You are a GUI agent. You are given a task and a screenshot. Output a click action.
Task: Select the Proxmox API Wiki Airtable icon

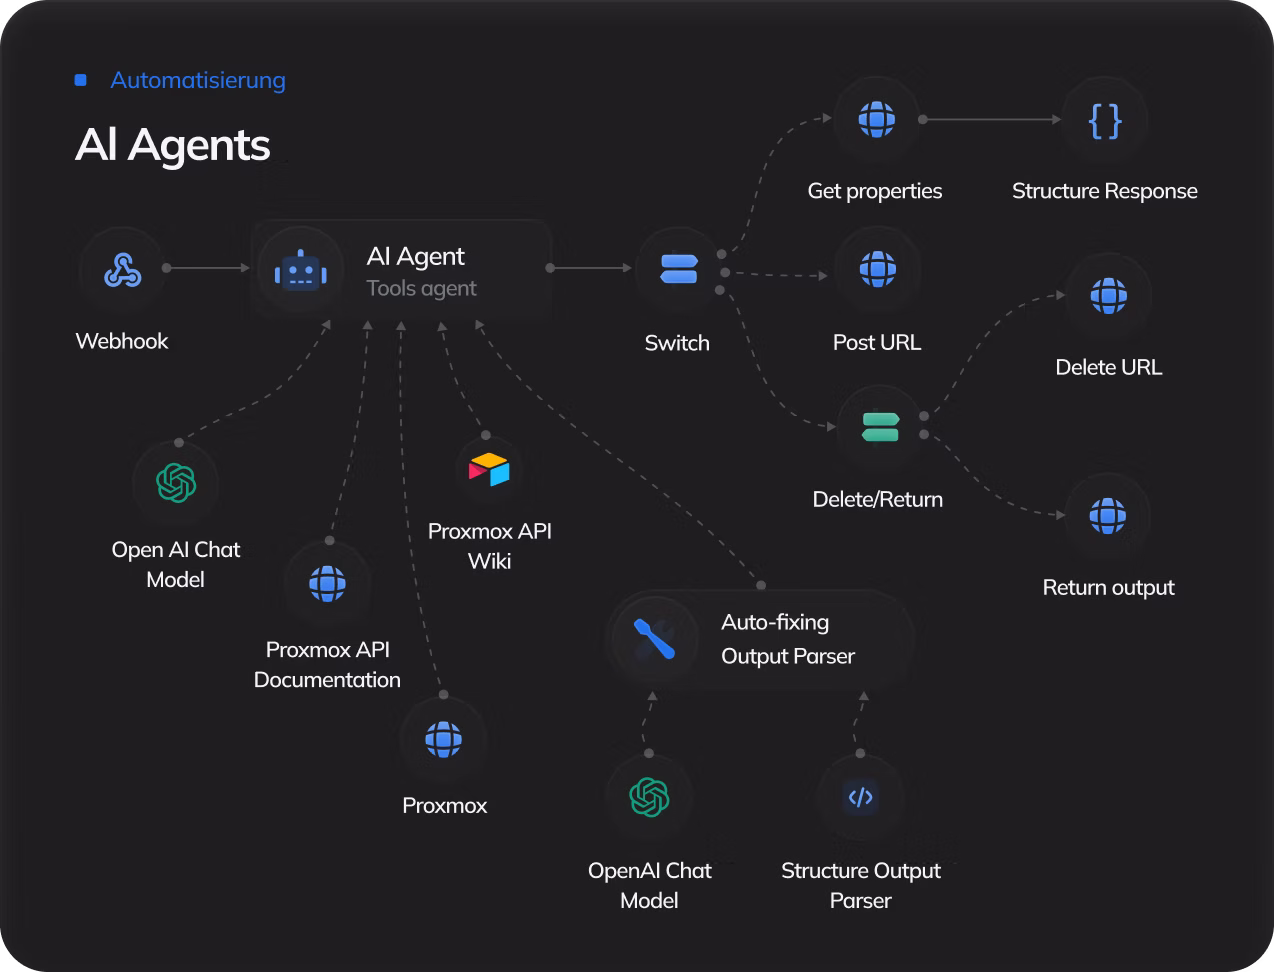pyautogui.click(x=489, y=469)
